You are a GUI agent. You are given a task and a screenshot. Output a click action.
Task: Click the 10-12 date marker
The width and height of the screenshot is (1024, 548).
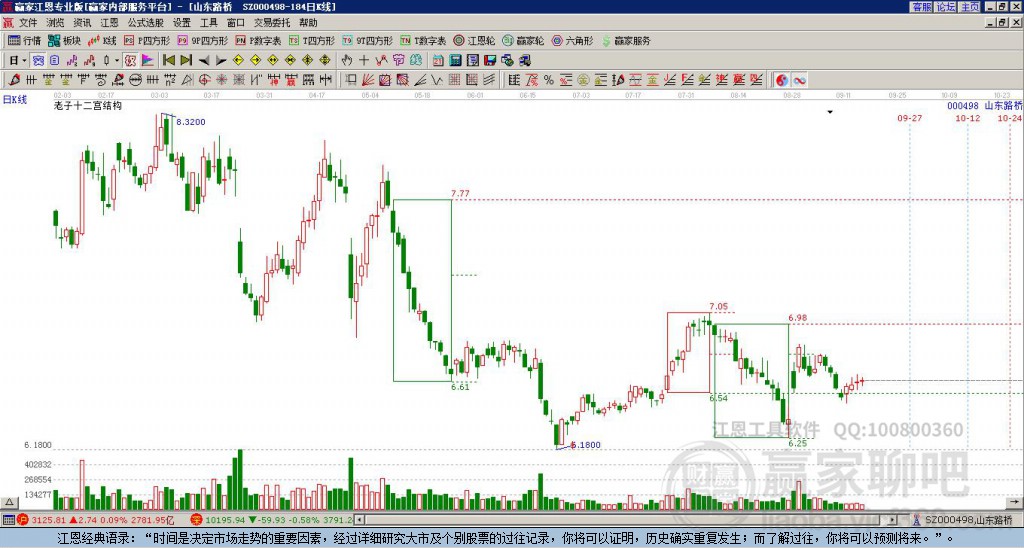(967, 118)
